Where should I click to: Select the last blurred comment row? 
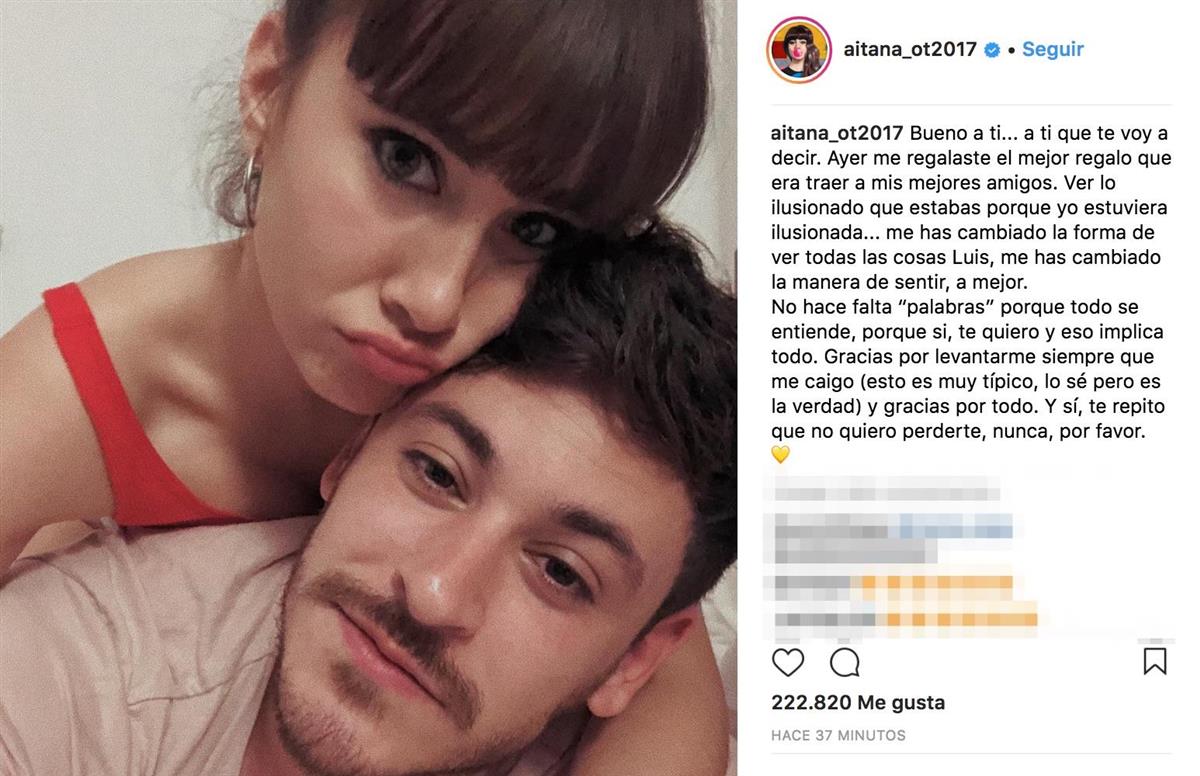click(905, 617)
